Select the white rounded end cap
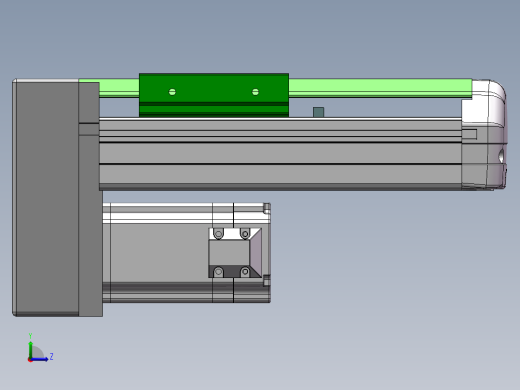520x390 pixels. (x=484, y=134)
